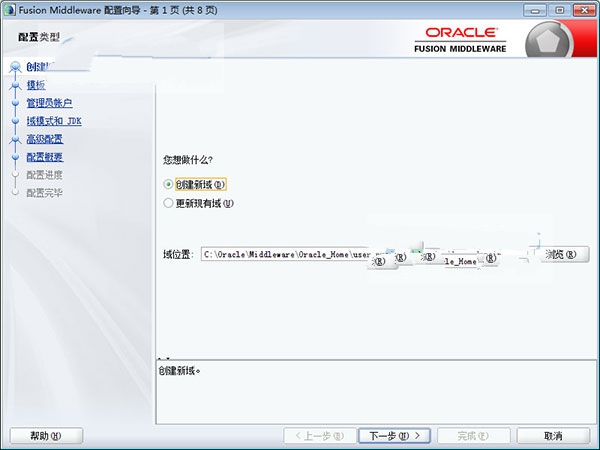Click the 取消 cancel button
Viewport: 600px width, 450px height.
(553, 435)
